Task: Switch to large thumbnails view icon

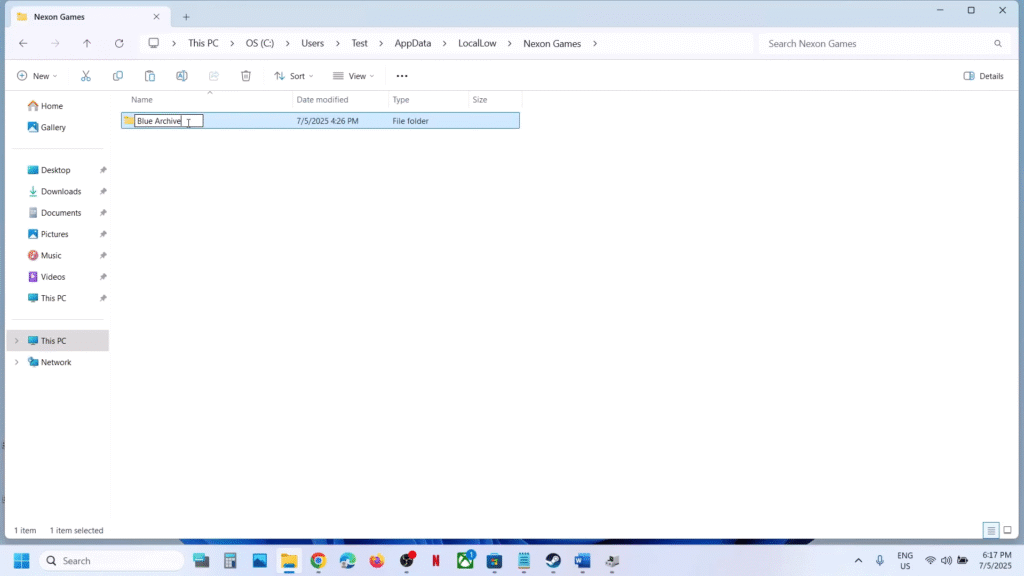Action: click(x=1008, y=530)
